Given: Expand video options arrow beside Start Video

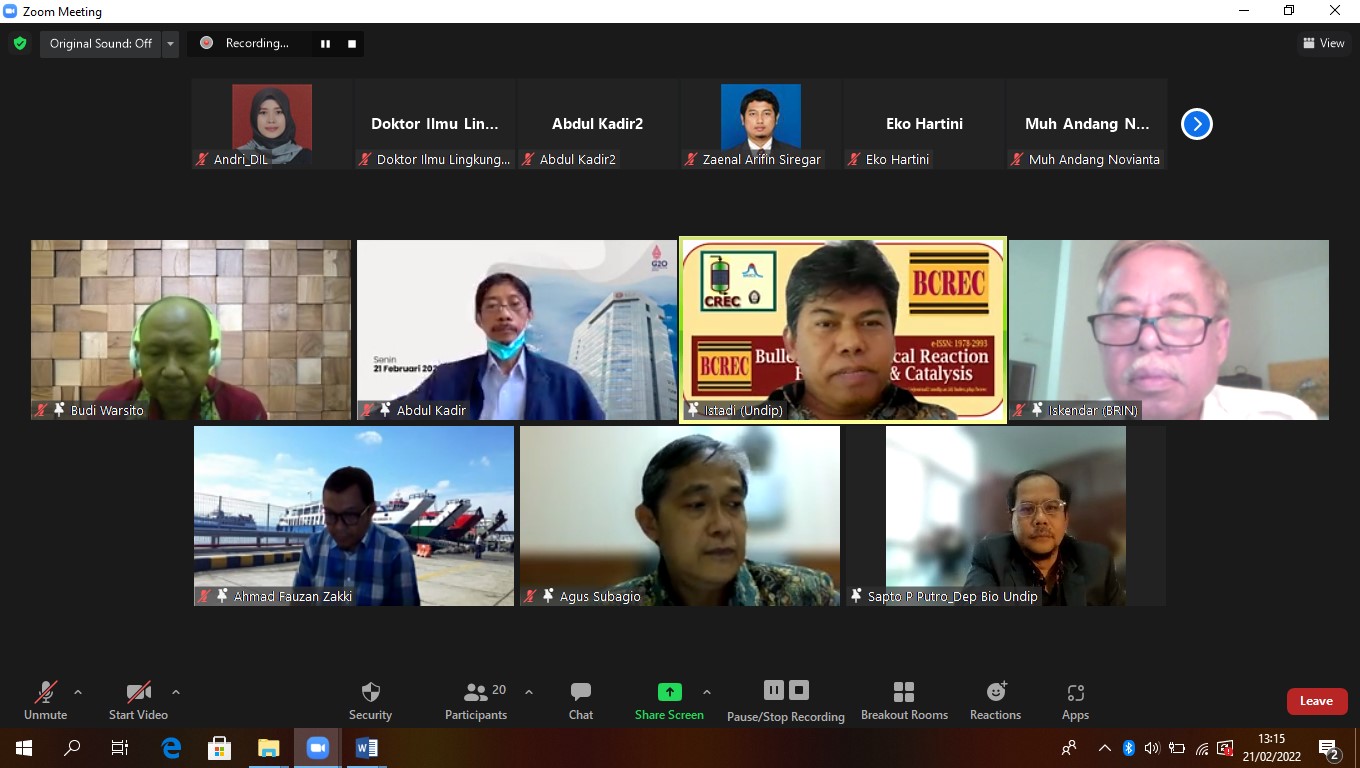Looking at the screenshot, I should (176, 692).
